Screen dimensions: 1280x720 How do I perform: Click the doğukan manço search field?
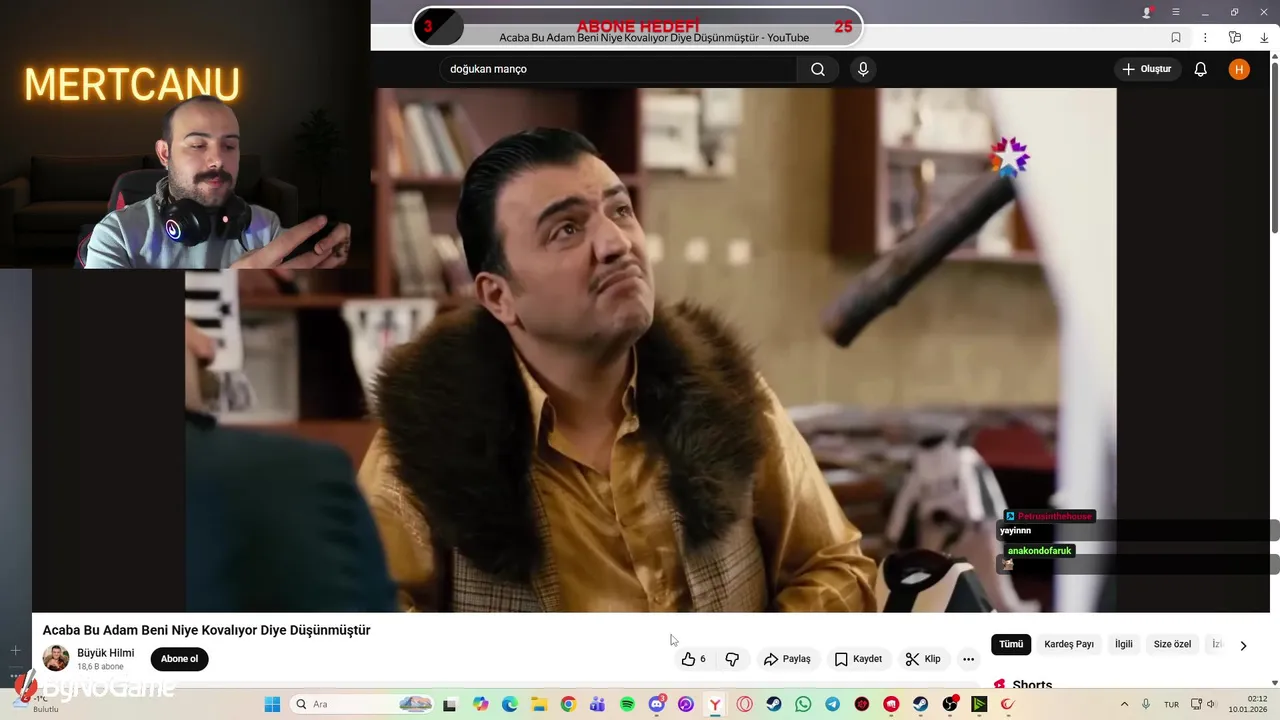pyautogui.click(x=618, y=69)
